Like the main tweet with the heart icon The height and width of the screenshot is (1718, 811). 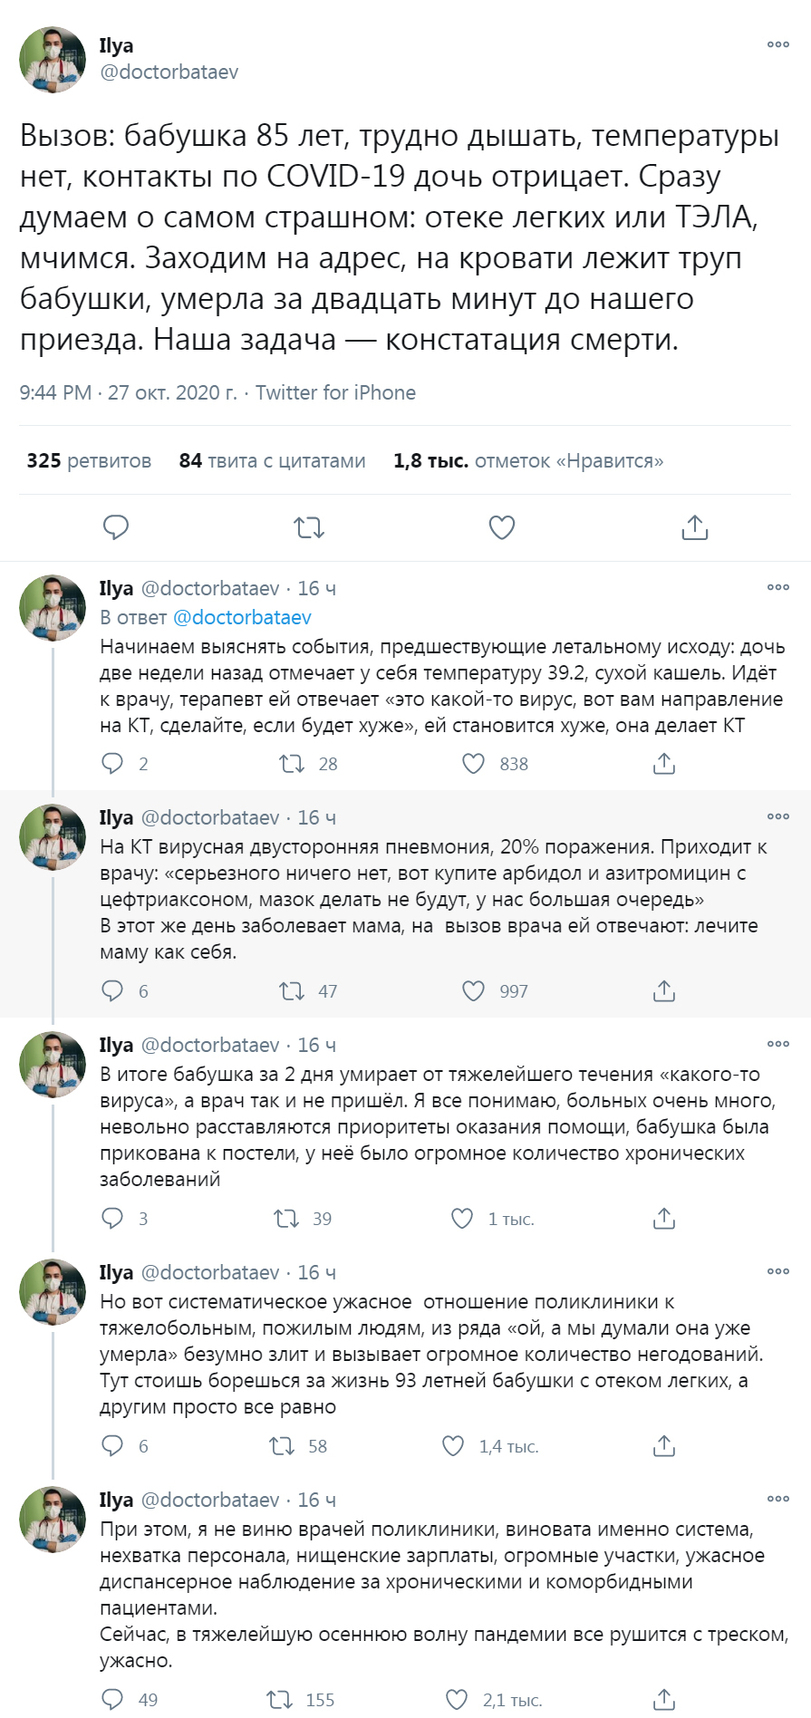click(501, 527)
